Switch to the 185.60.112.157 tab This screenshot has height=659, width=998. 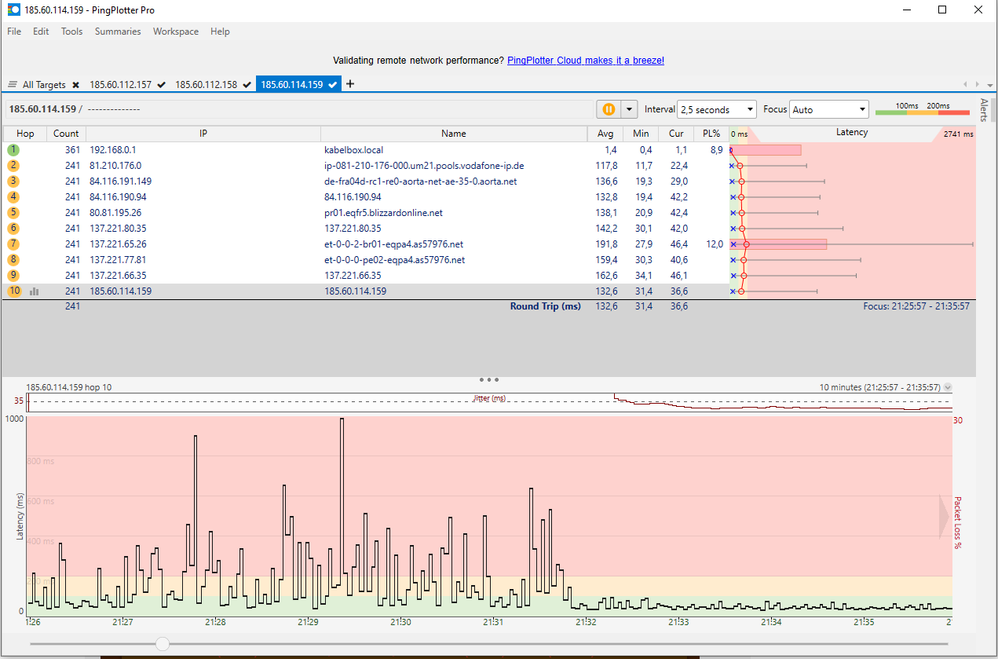click(121, 85)
